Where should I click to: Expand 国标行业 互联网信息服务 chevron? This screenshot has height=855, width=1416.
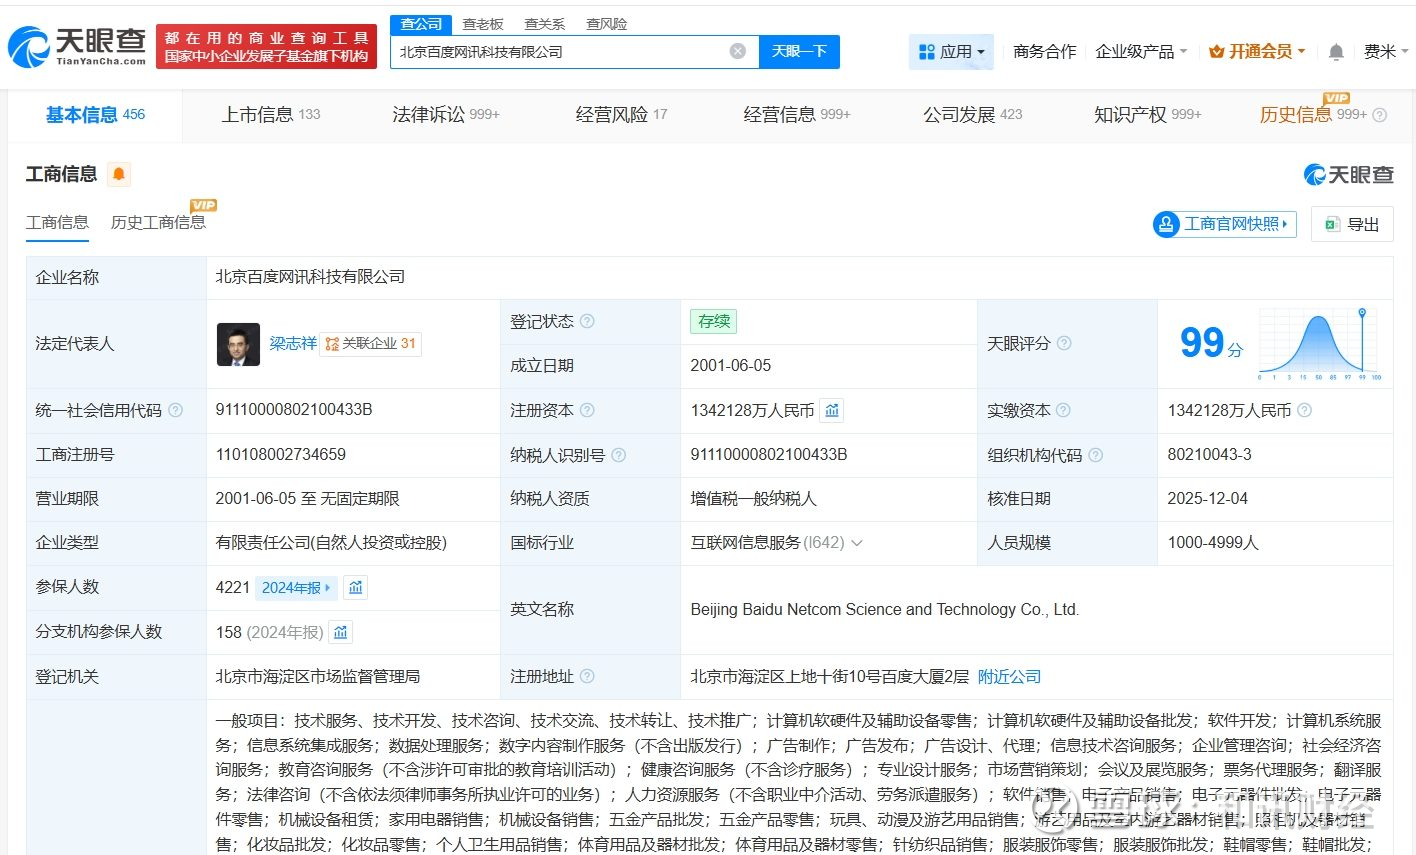point(857,543)
